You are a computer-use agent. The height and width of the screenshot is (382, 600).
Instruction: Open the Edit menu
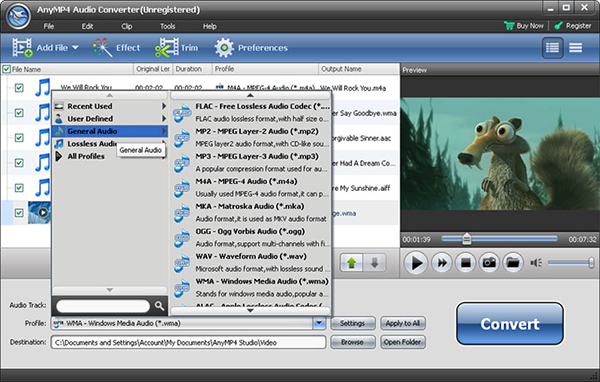pos(87,26)
